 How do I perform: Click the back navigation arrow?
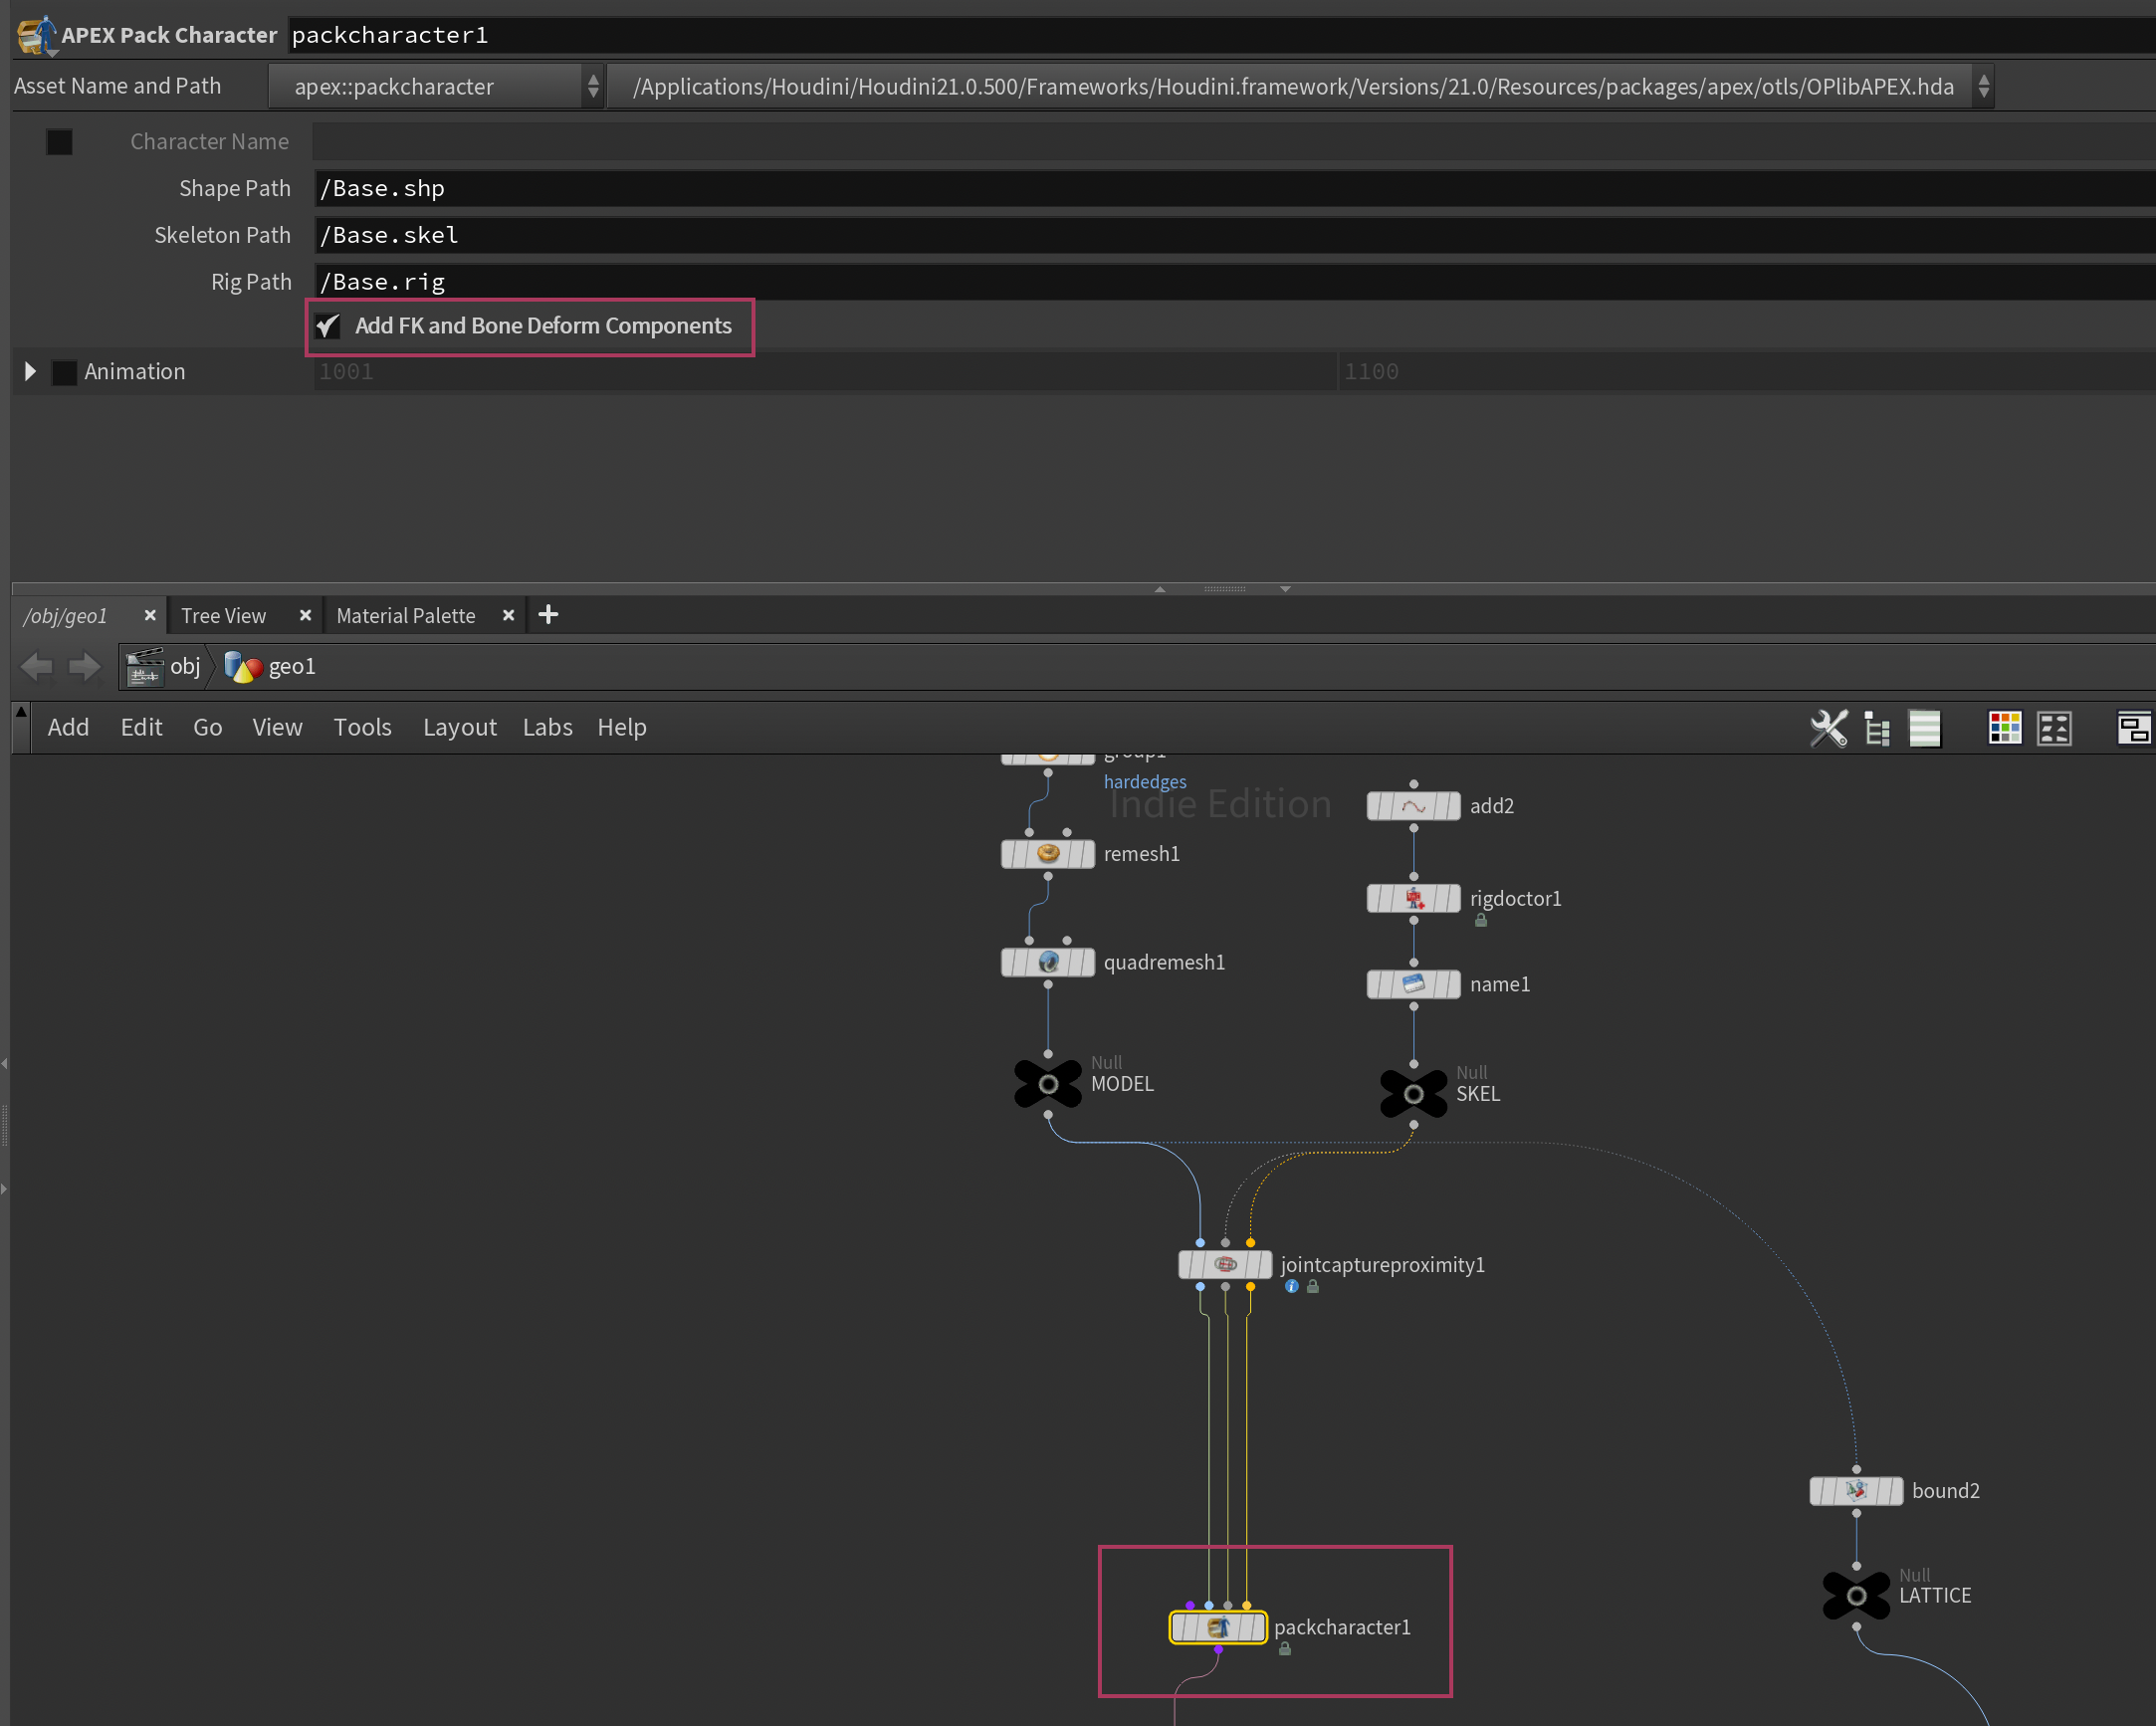(37, 666)
